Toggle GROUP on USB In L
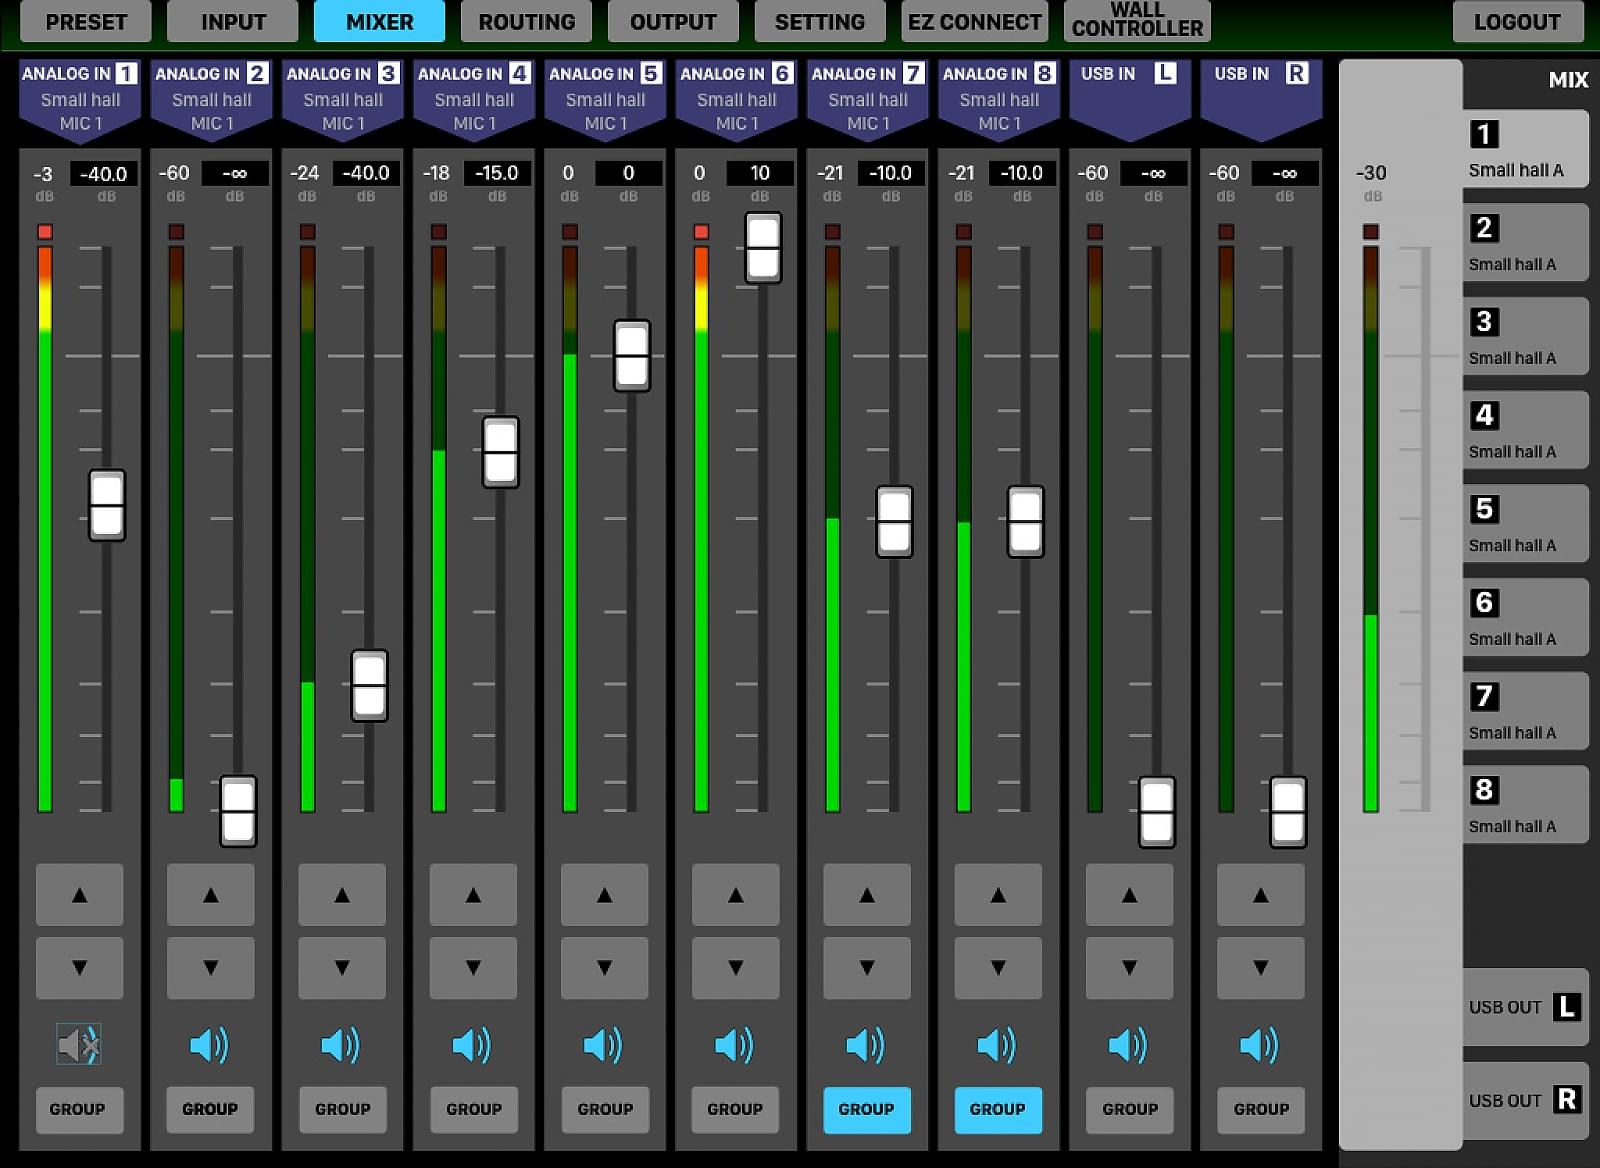 (x=1130, y=1110)
